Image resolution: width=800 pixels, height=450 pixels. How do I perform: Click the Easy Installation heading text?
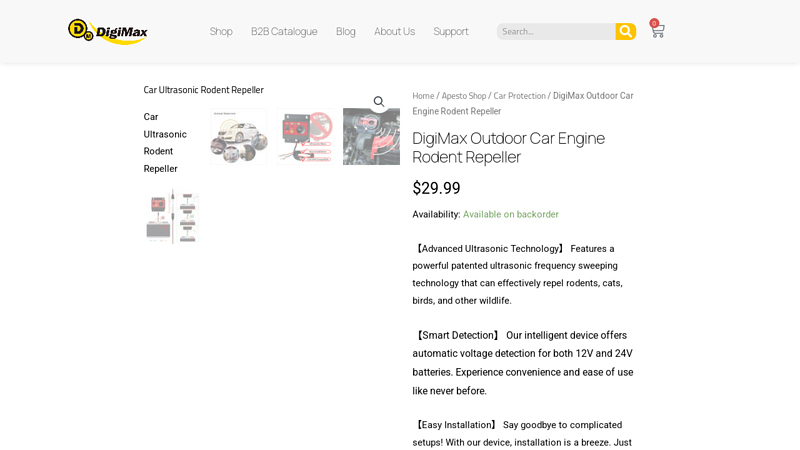click(456, 425)
